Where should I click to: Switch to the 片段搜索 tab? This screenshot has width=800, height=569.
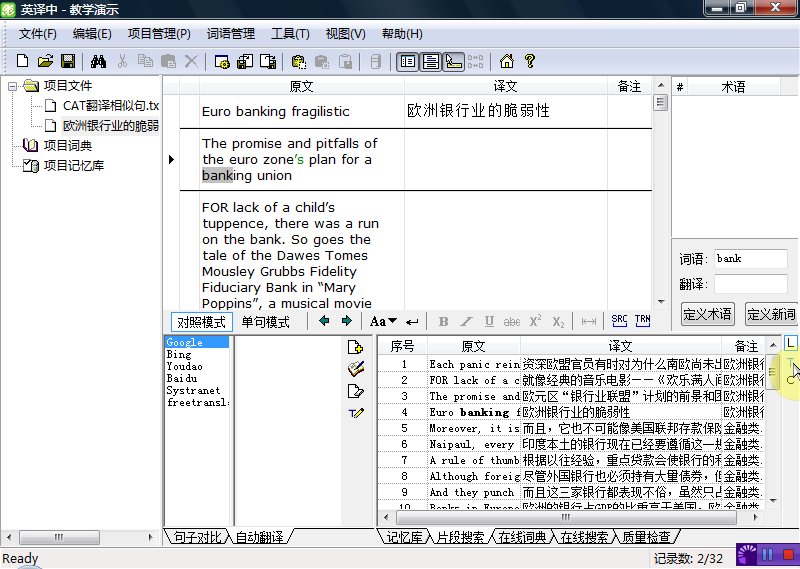point(461,537)
